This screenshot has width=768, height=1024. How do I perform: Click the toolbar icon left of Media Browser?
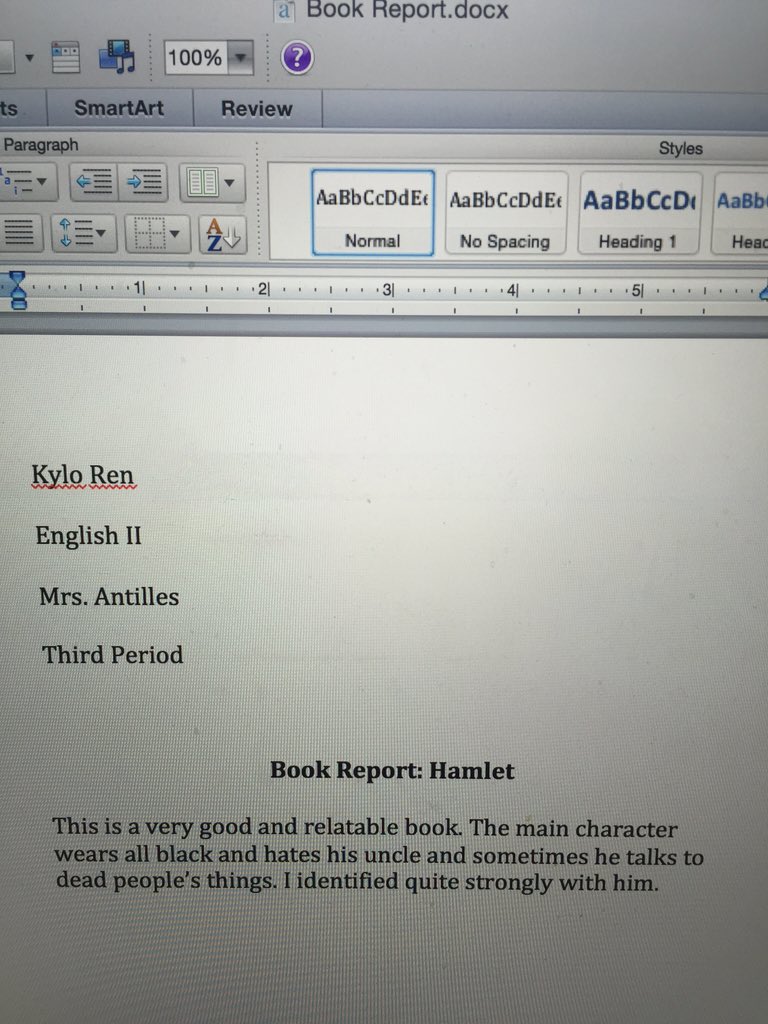65,57
